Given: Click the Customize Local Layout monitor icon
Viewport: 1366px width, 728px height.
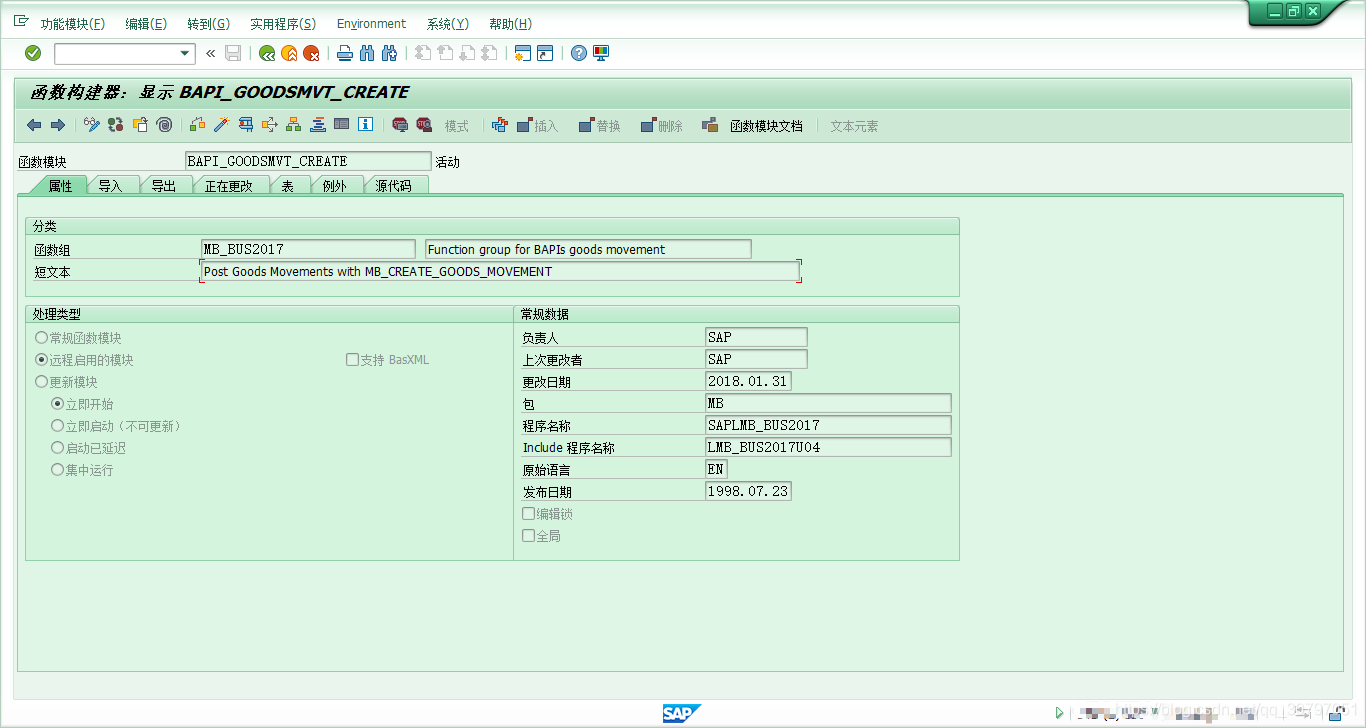Looking at the screenshot, I should (601, 53).
